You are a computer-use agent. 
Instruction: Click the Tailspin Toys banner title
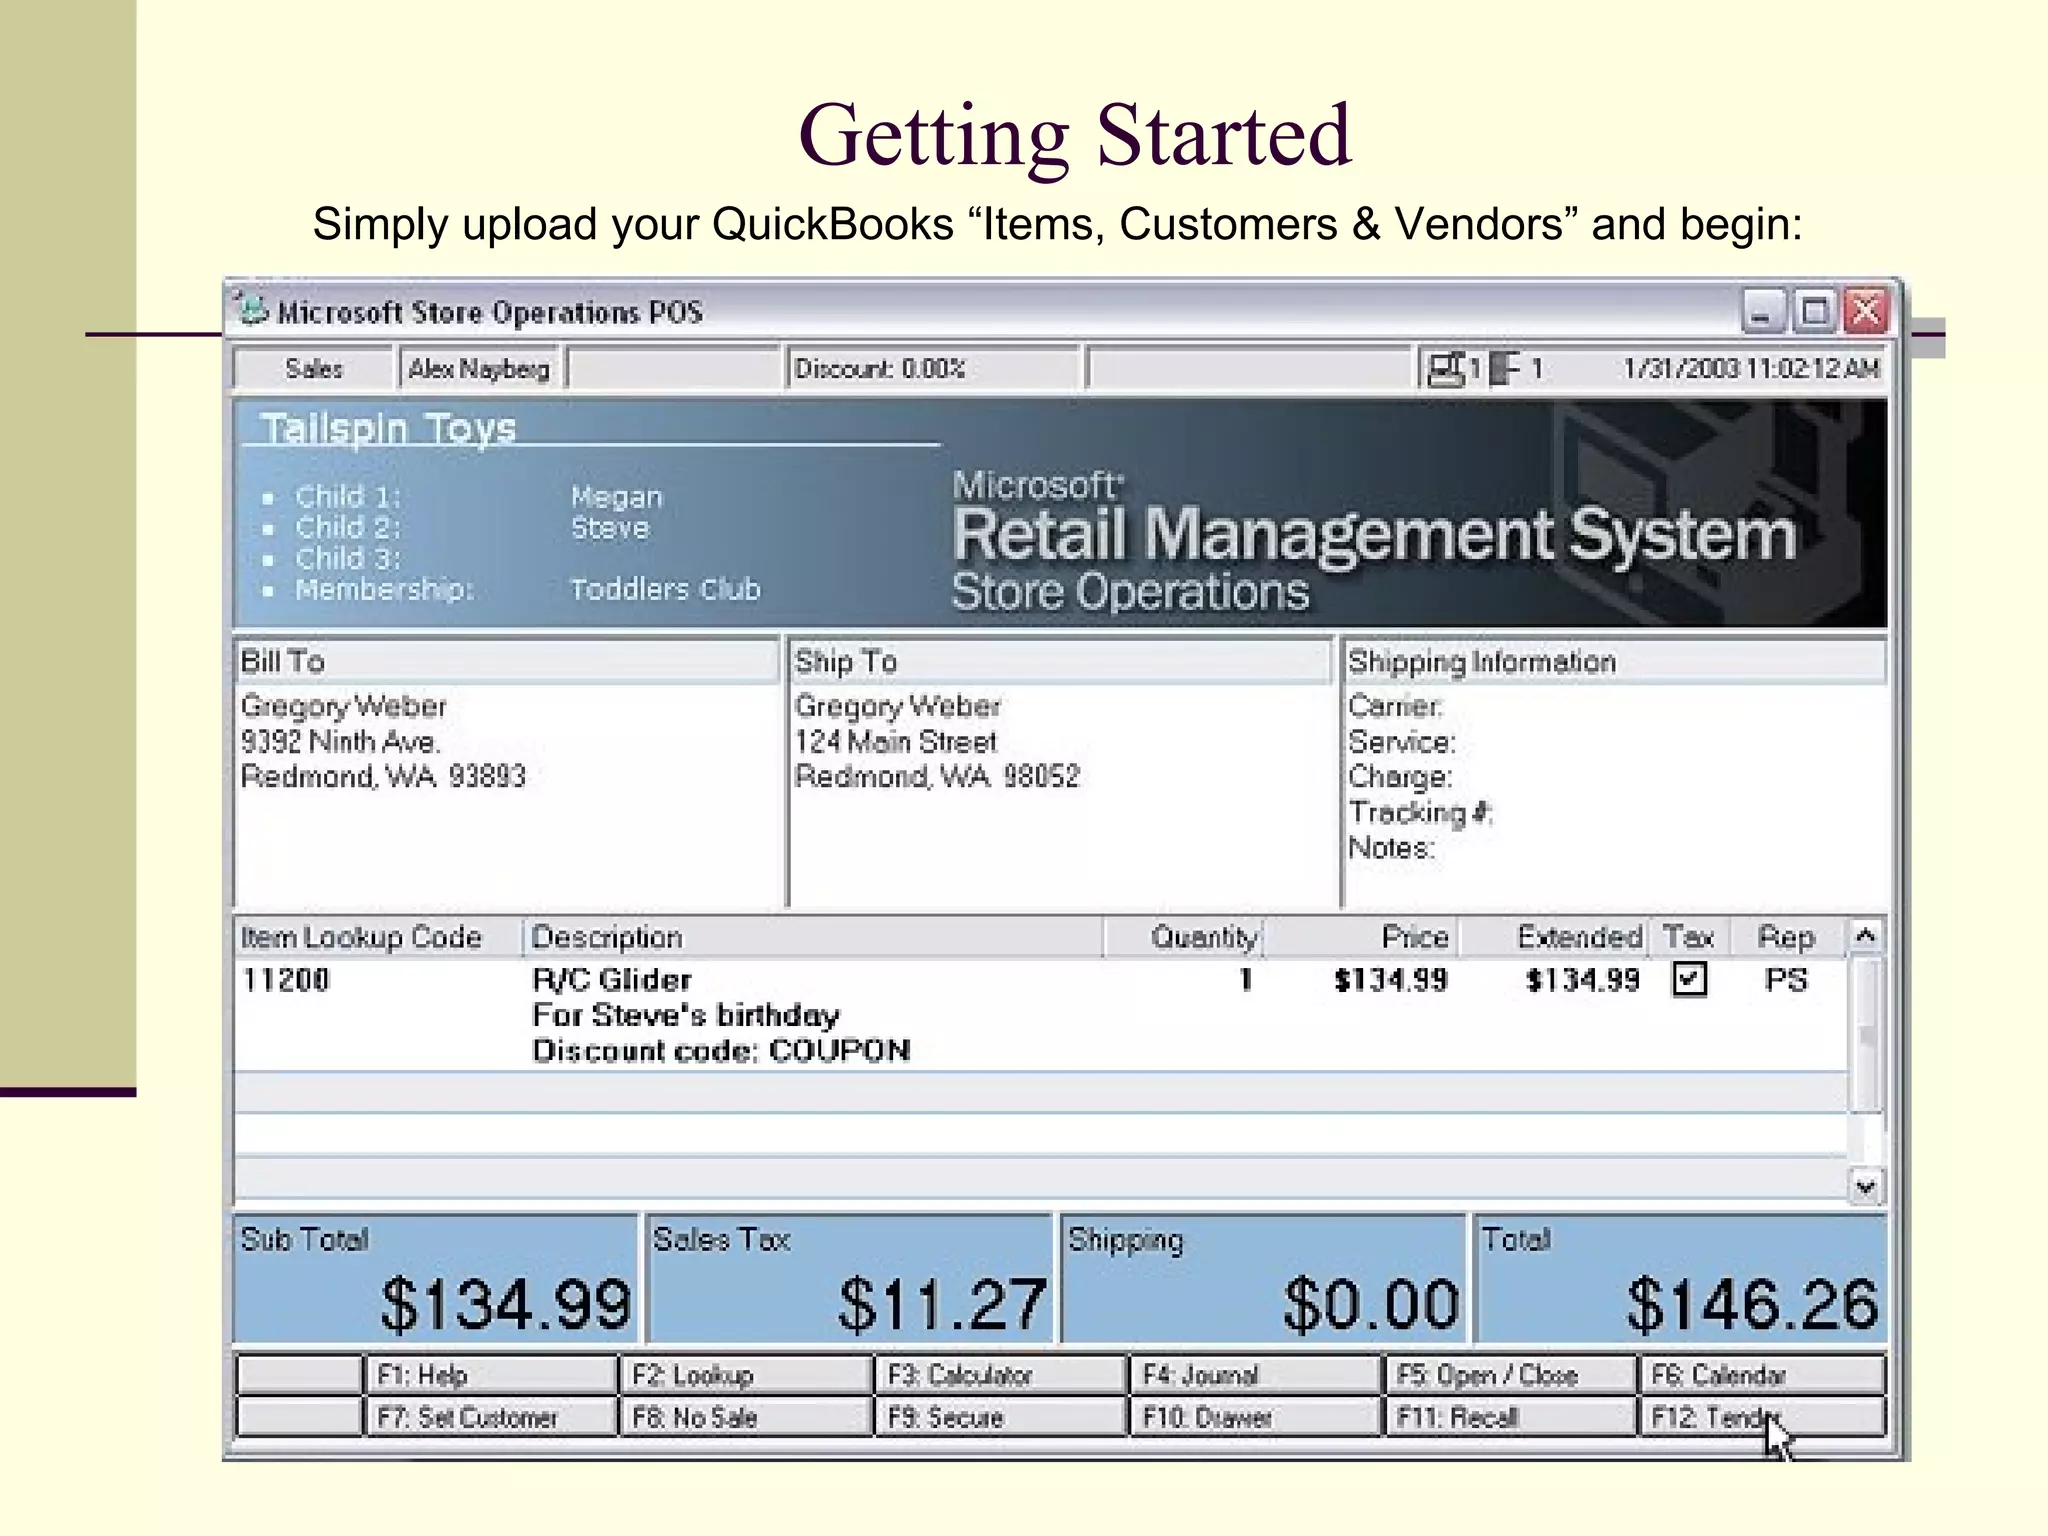pyautogui.click(x=388, y=428)
